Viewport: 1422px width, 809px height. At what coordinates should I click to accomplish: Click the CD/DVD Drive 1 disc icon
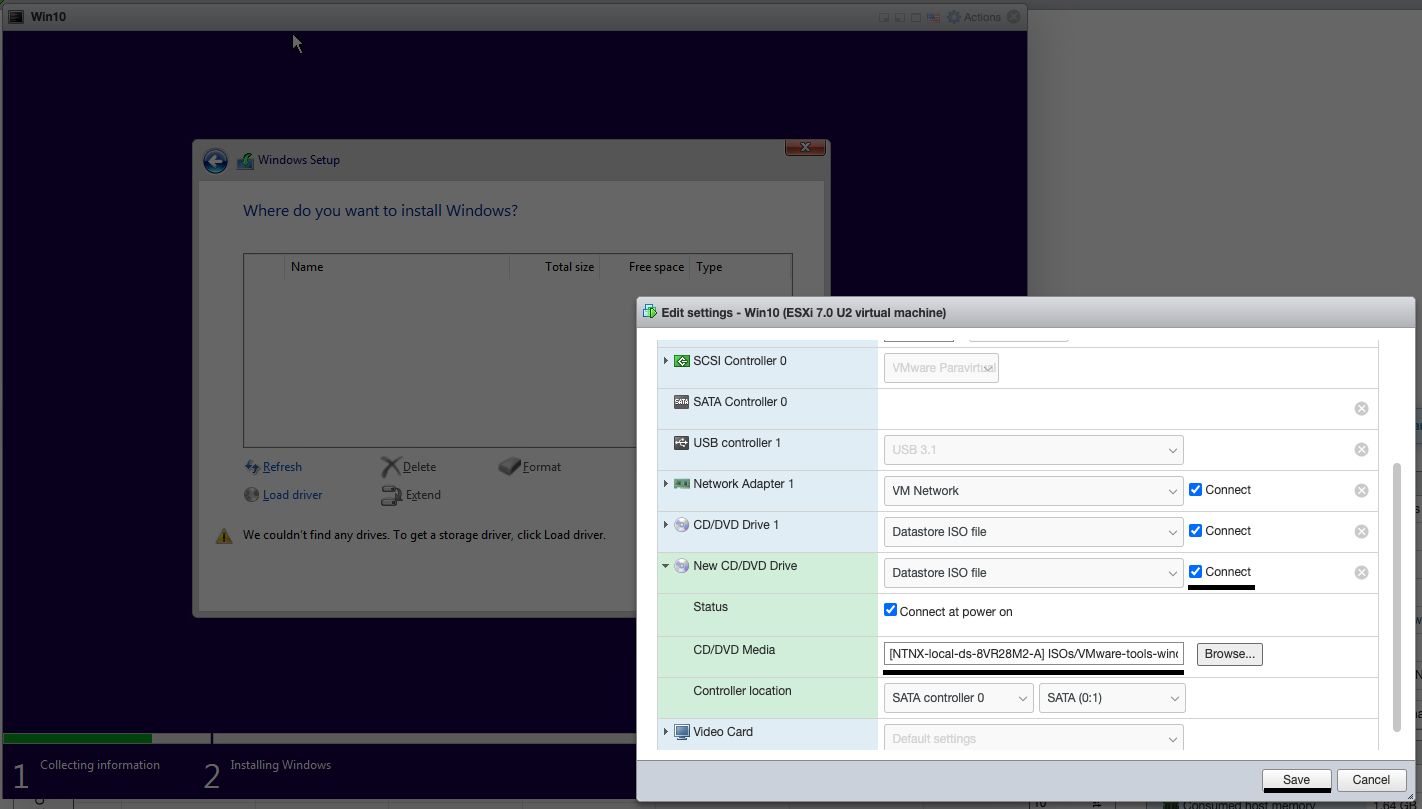(682, 525)
